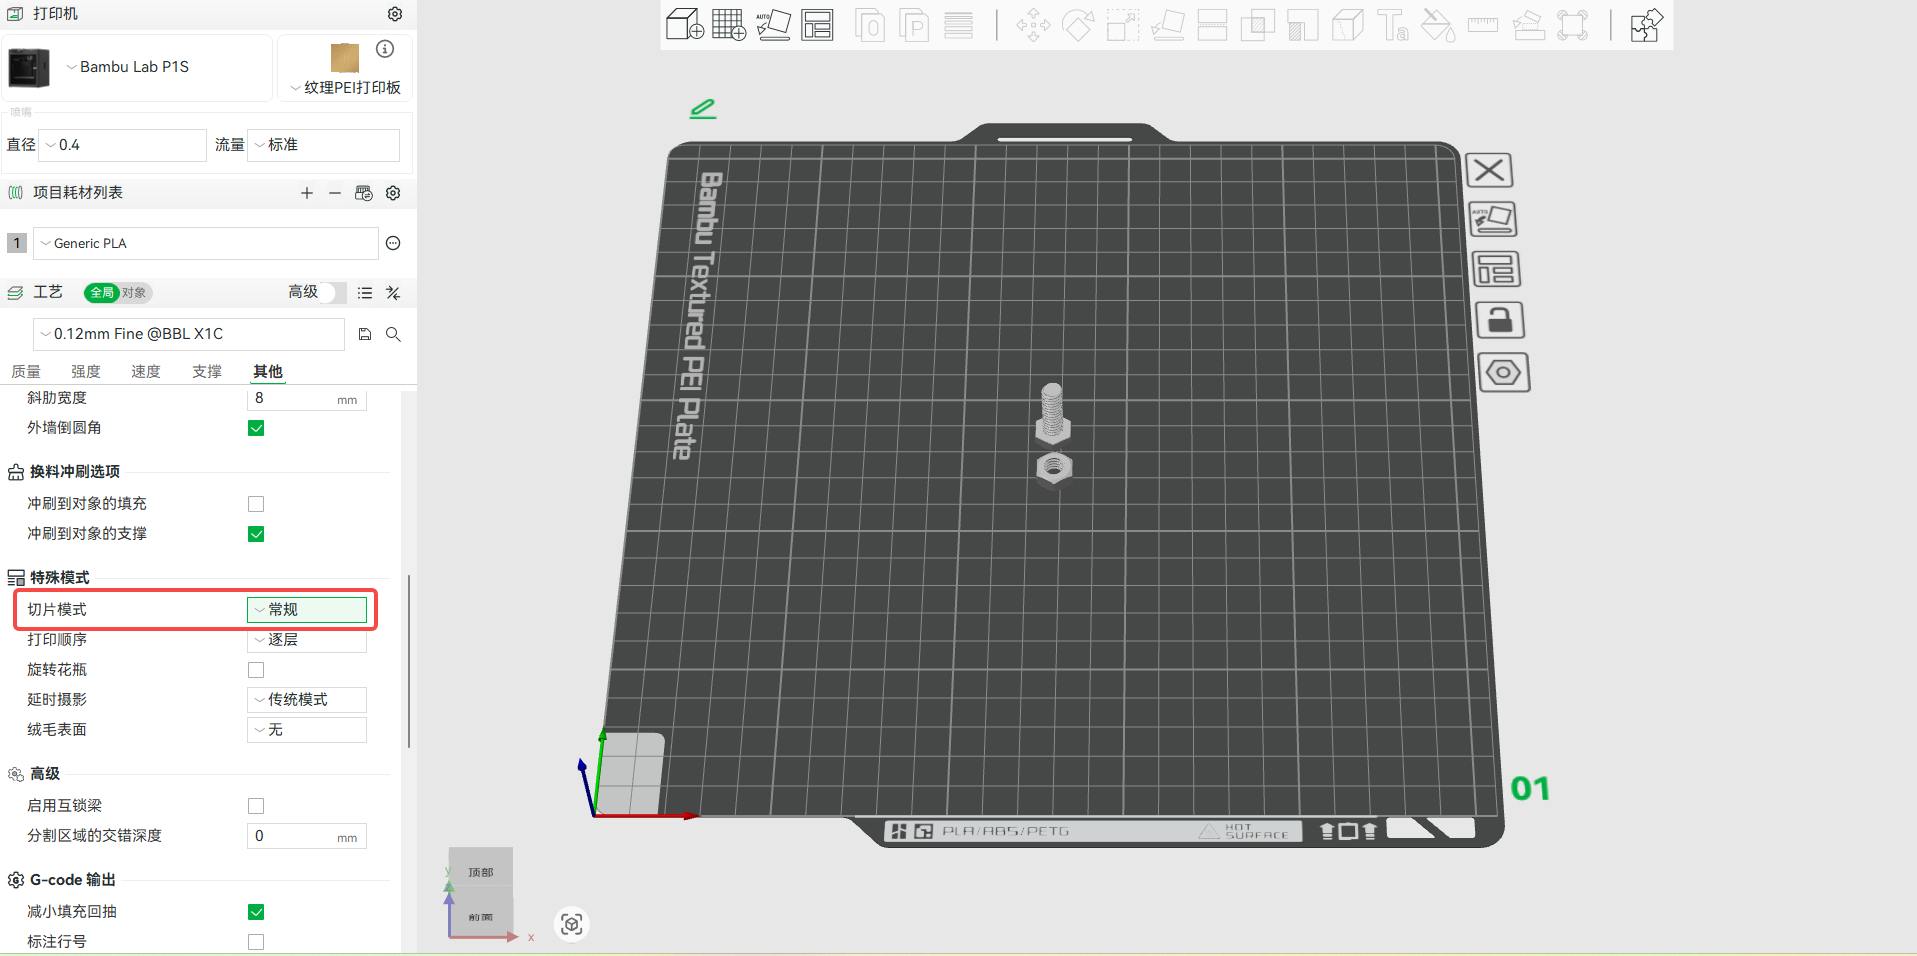Click the Add object cube icon
The image size is (1917, 956).
685,24
